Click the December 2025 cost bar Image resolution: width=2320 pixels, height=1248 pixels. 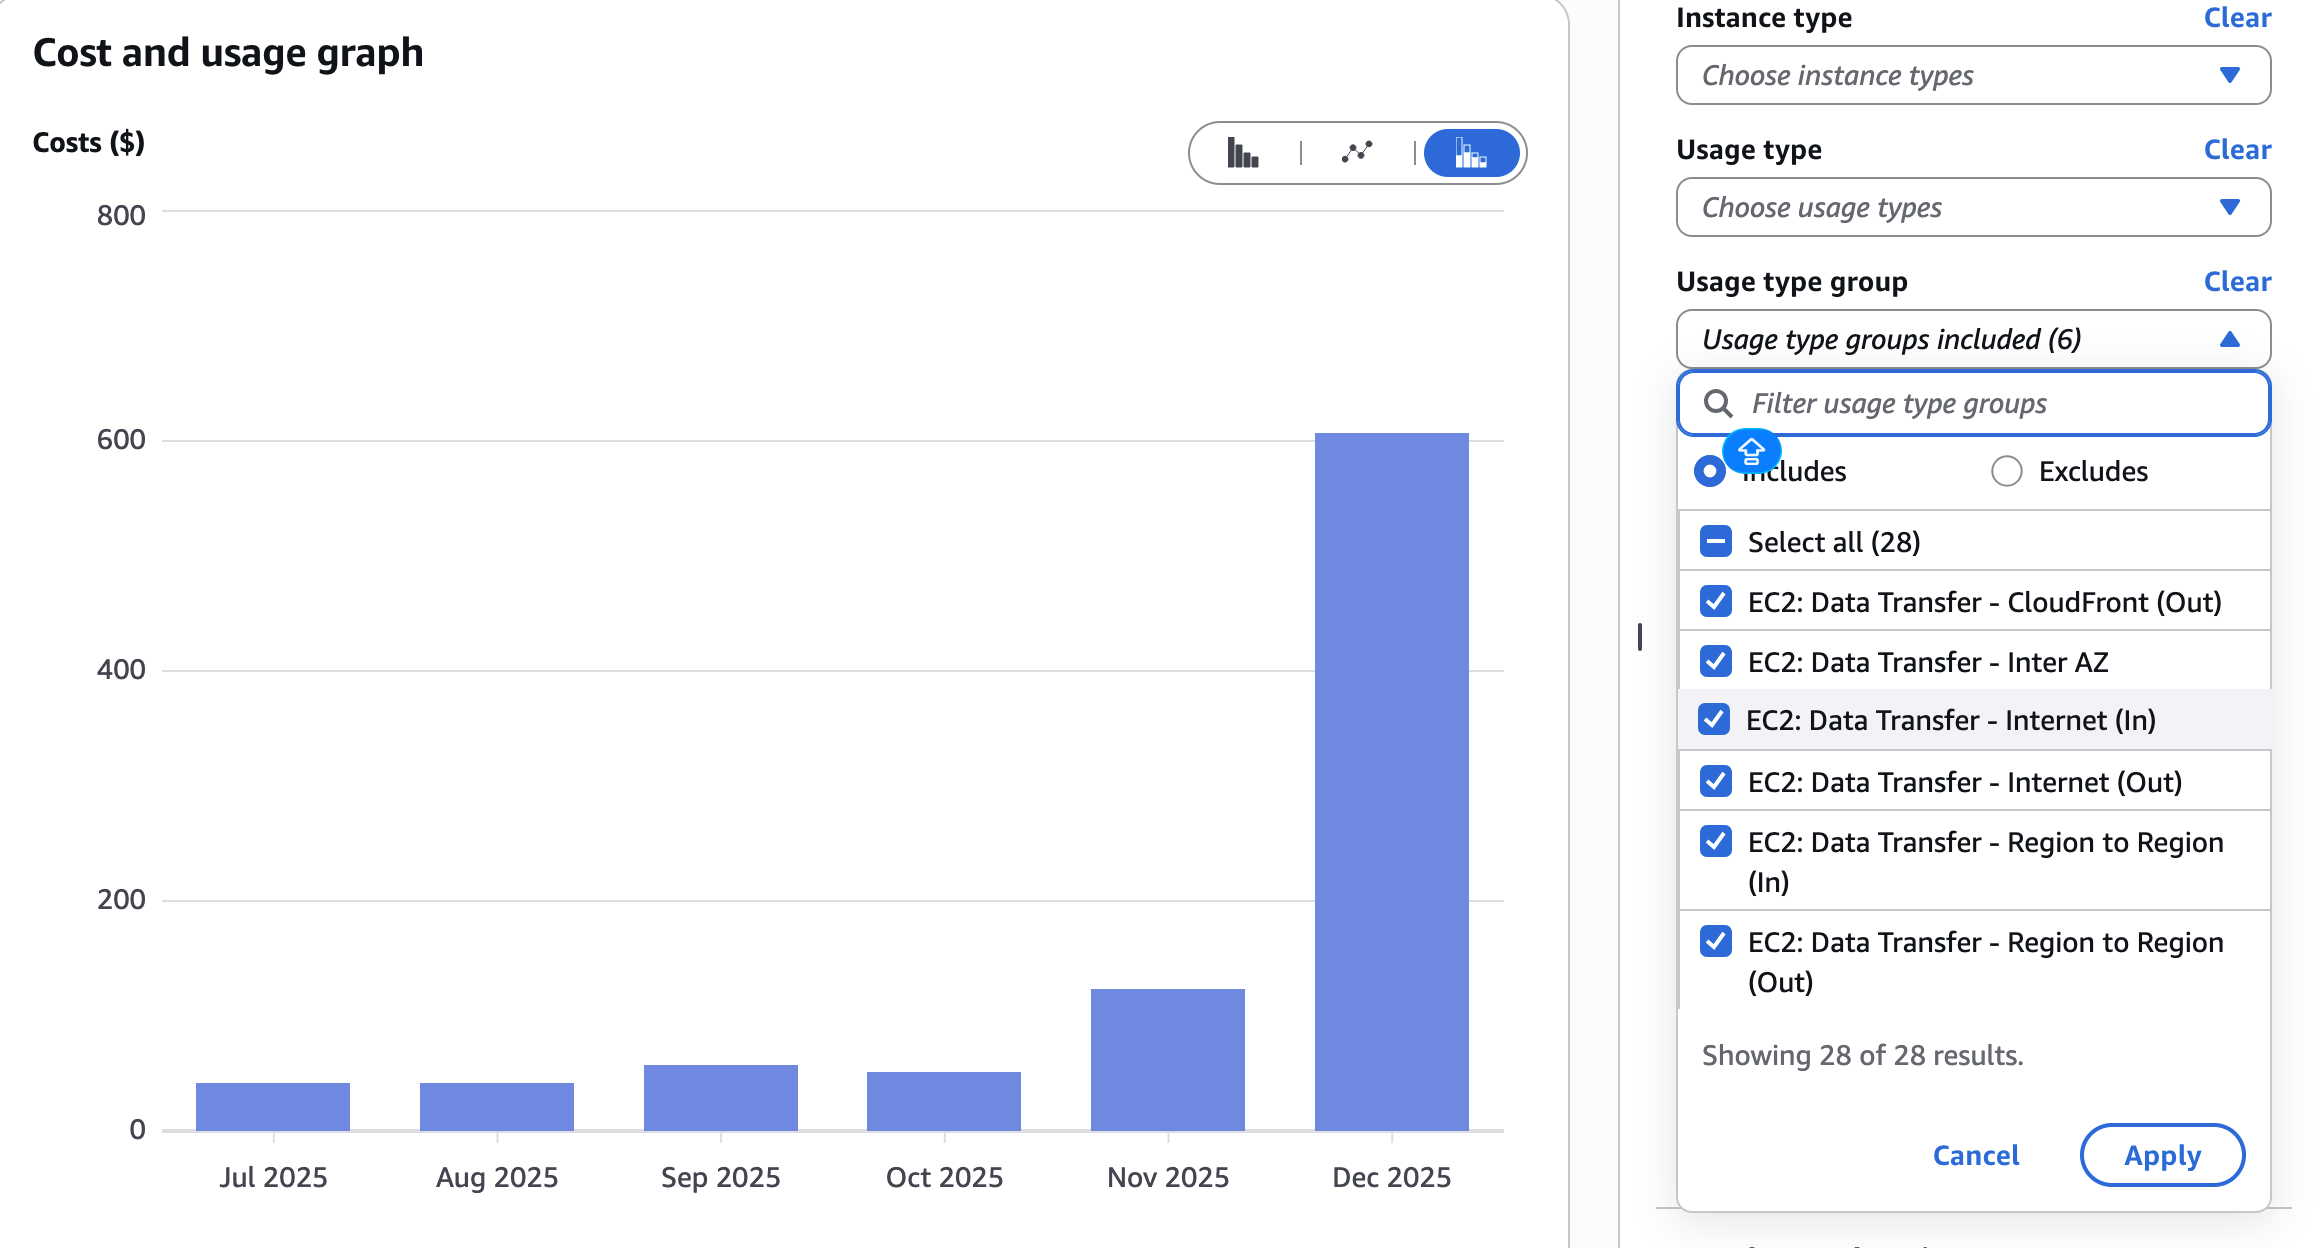click(x=1391, y=781)
